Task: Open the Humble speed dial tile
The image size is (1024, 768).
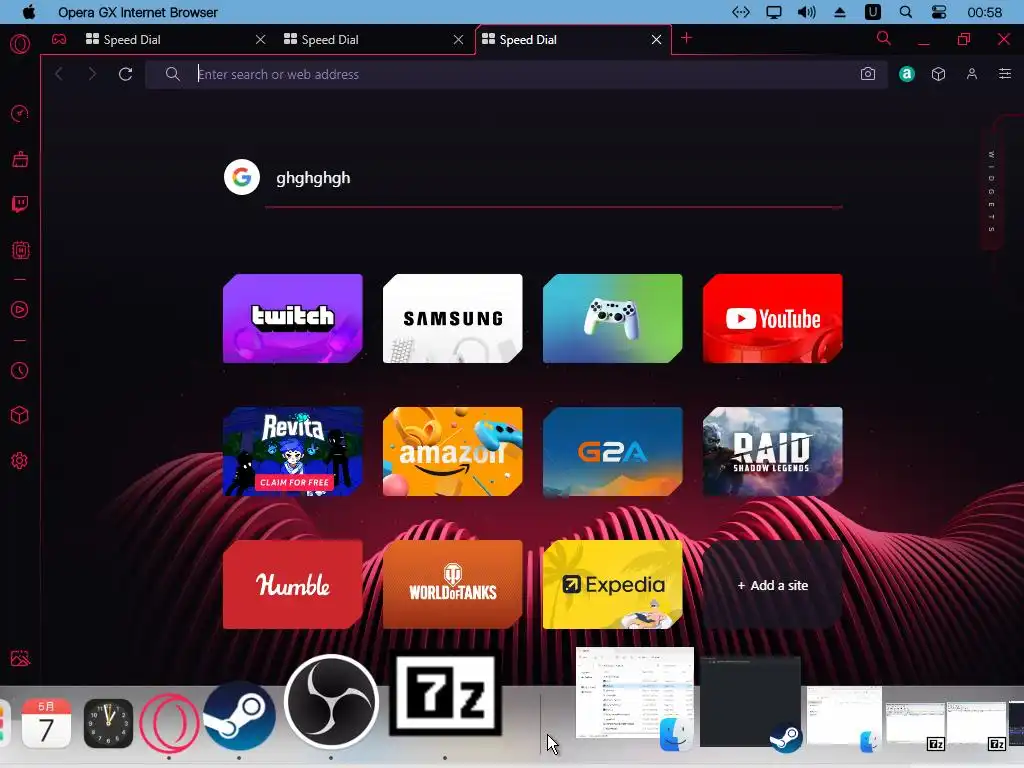Action: 293,584
